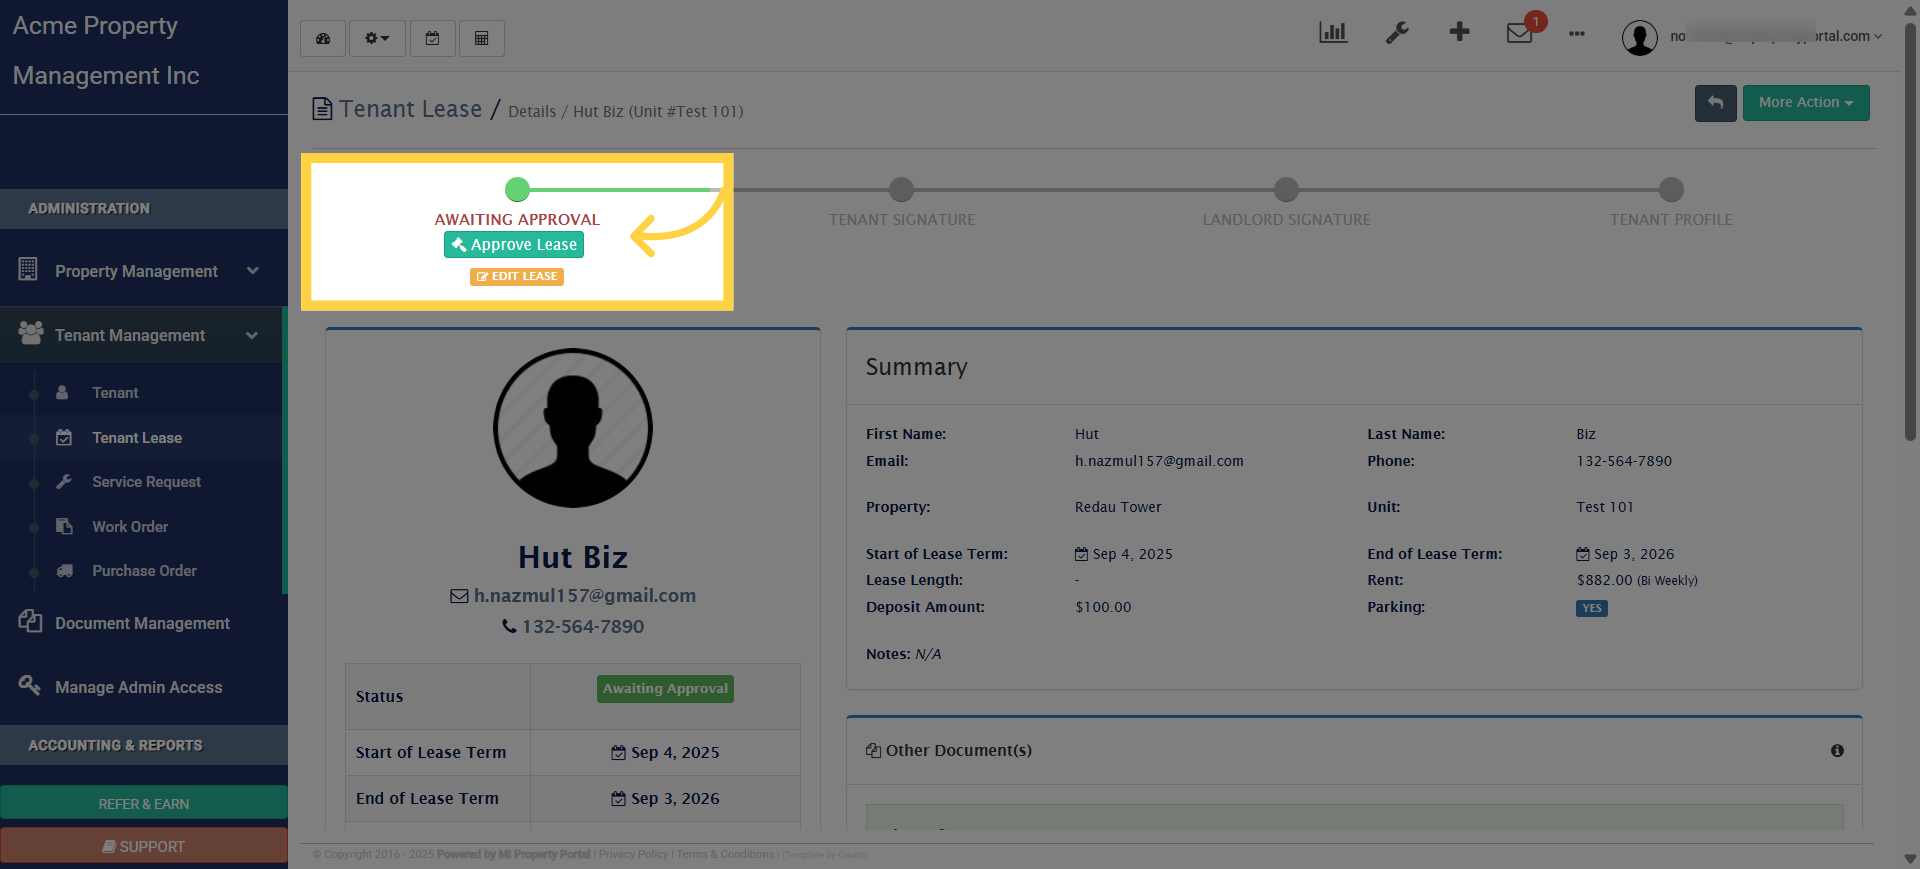Viewport: 1920px width, 869px height.
Task: Select the Awaiting Approval step marker
Action: pyautogui.click(x=517, y=189)
